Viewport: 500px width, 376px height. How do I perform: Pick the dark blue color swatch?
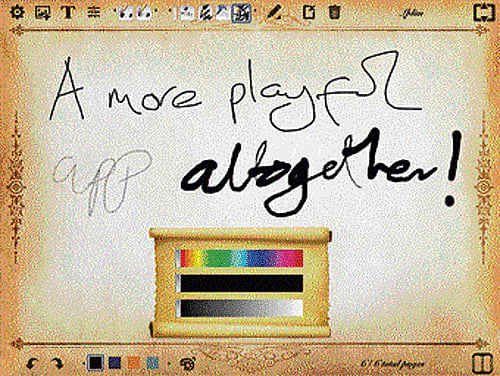click(115, 363)
